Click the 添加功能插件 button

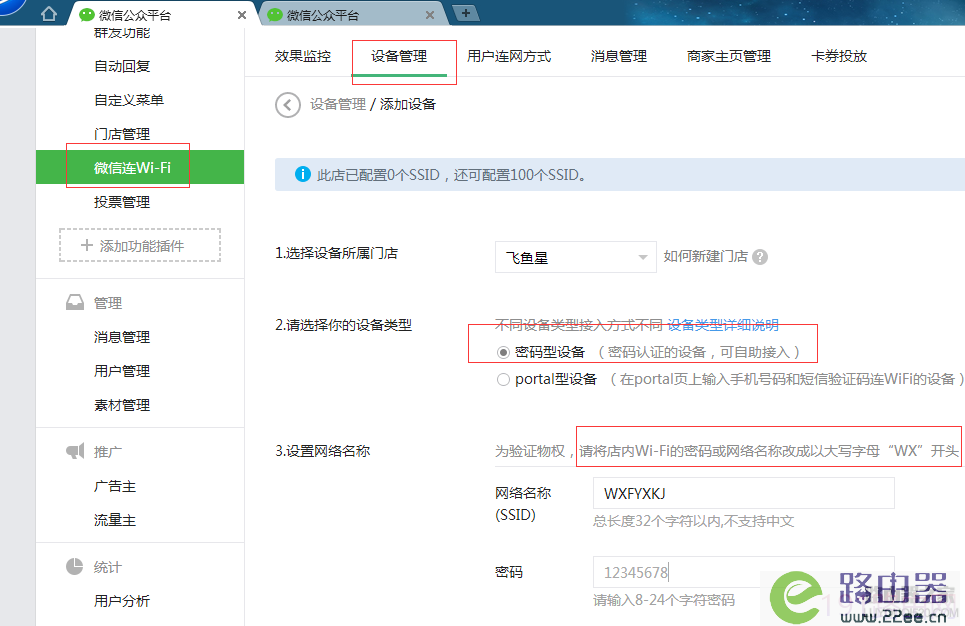point(140,245)
